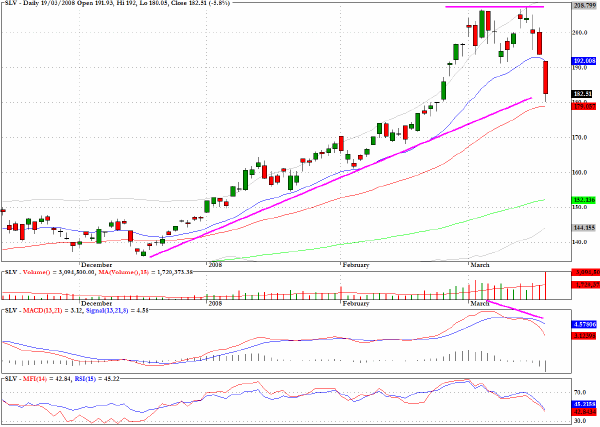Viewport: 600px width, 427px height.
Task: Click the 70.0 oscillator axis label
Action: [x=580, y=392]
